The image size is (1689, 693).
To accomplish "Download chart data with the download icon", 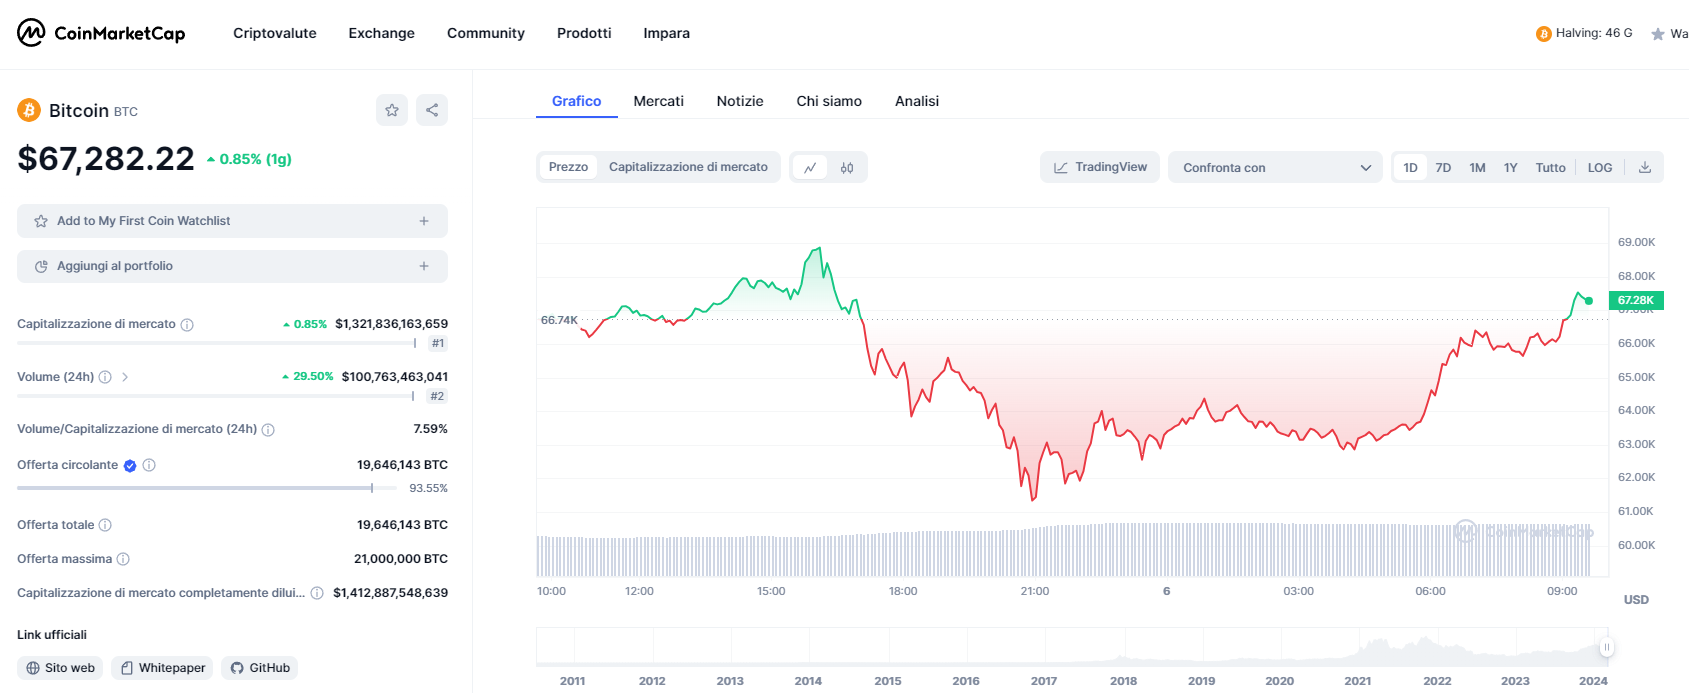I will click(x=1645, y=167).
